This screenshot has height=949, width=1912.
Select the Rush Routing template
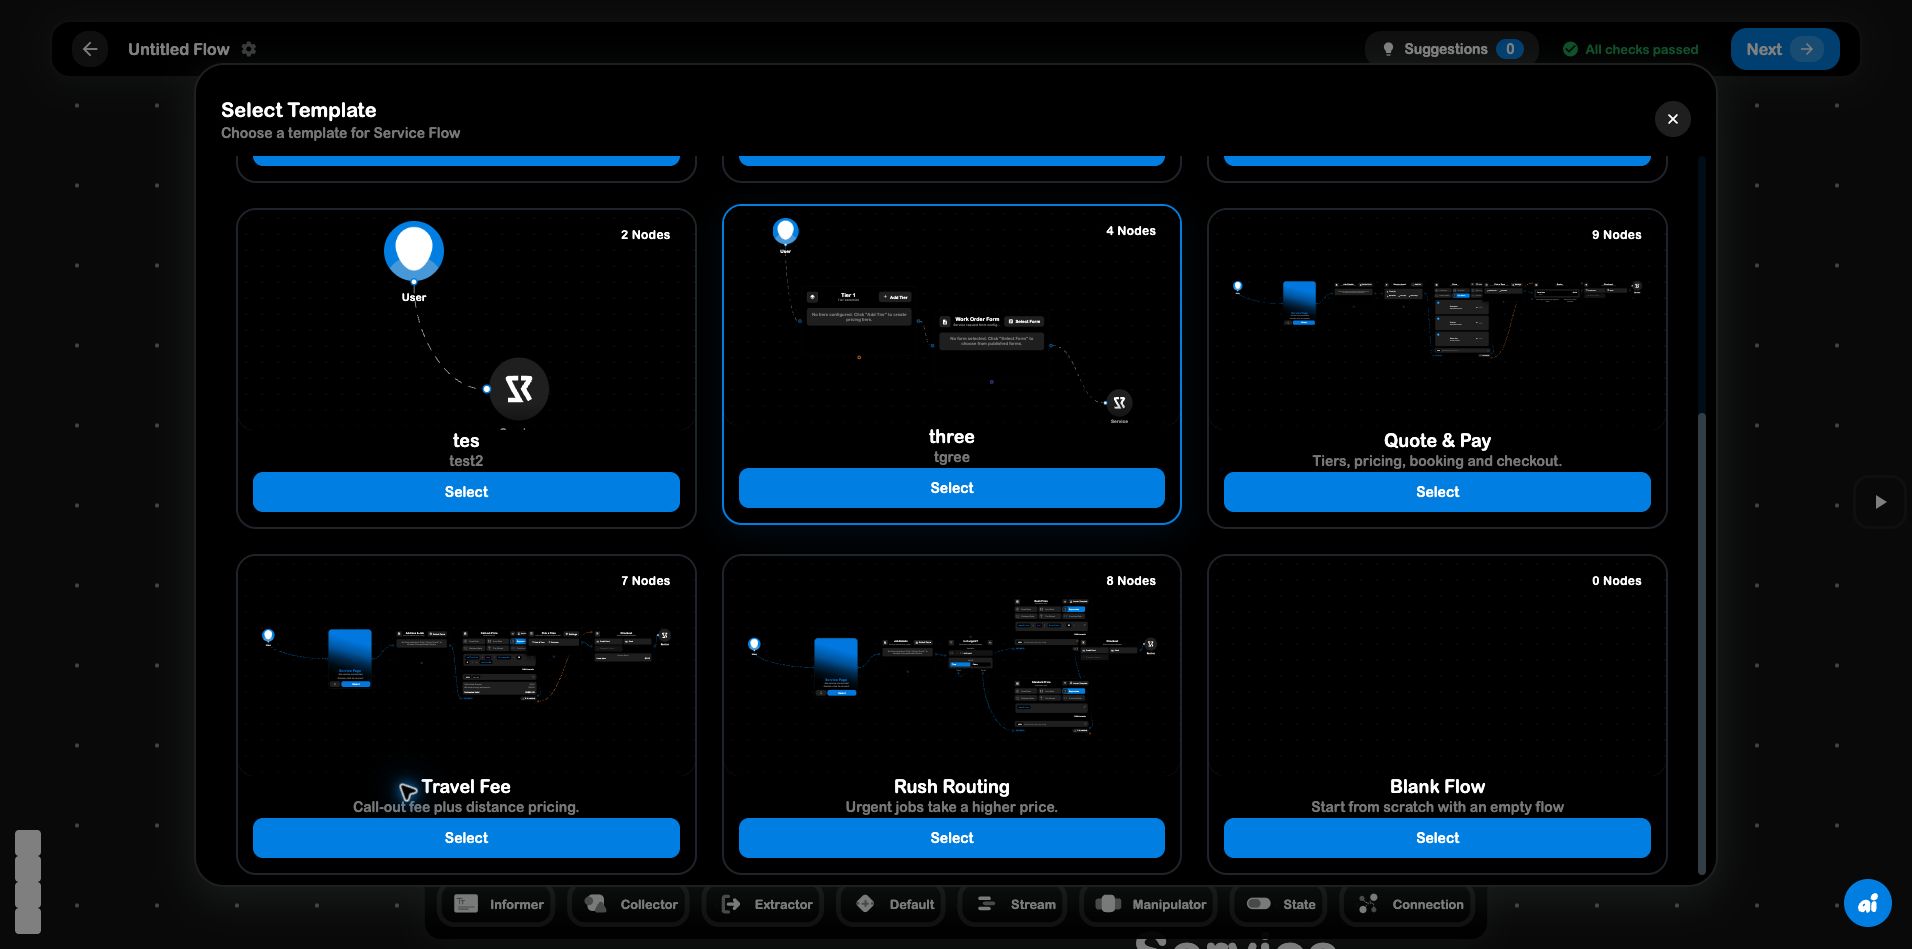coord(951,838)
